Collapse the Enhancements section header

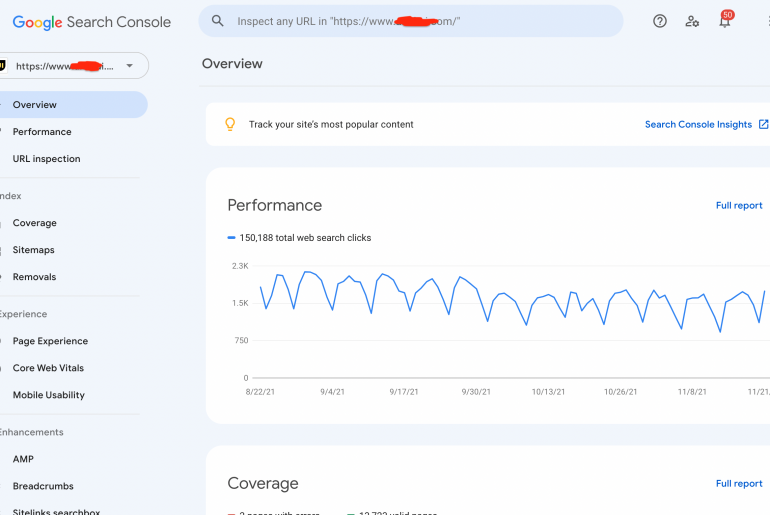click(31, 432)
